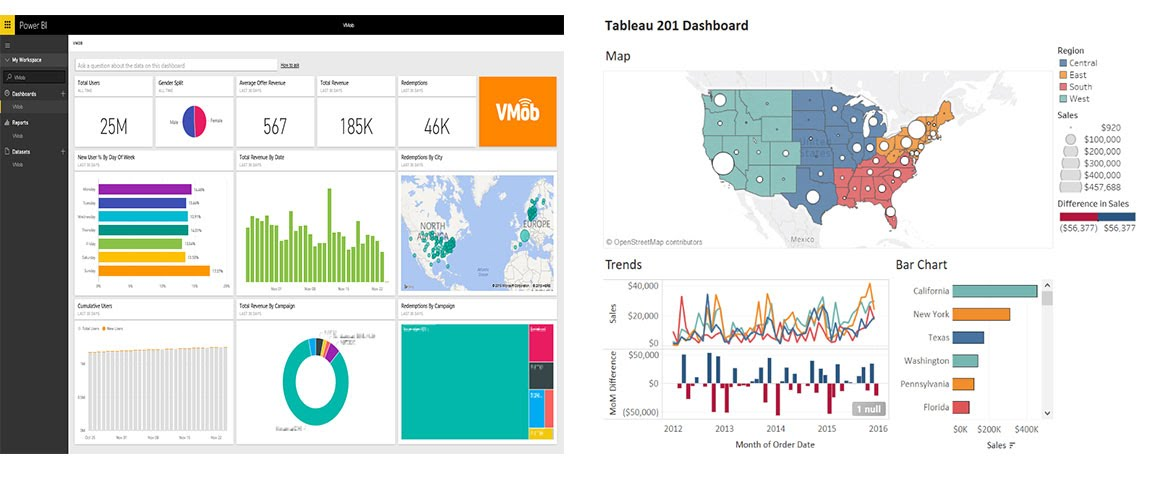
Task: Click the orange VMob logo tile
Action: tap(517, 112)
